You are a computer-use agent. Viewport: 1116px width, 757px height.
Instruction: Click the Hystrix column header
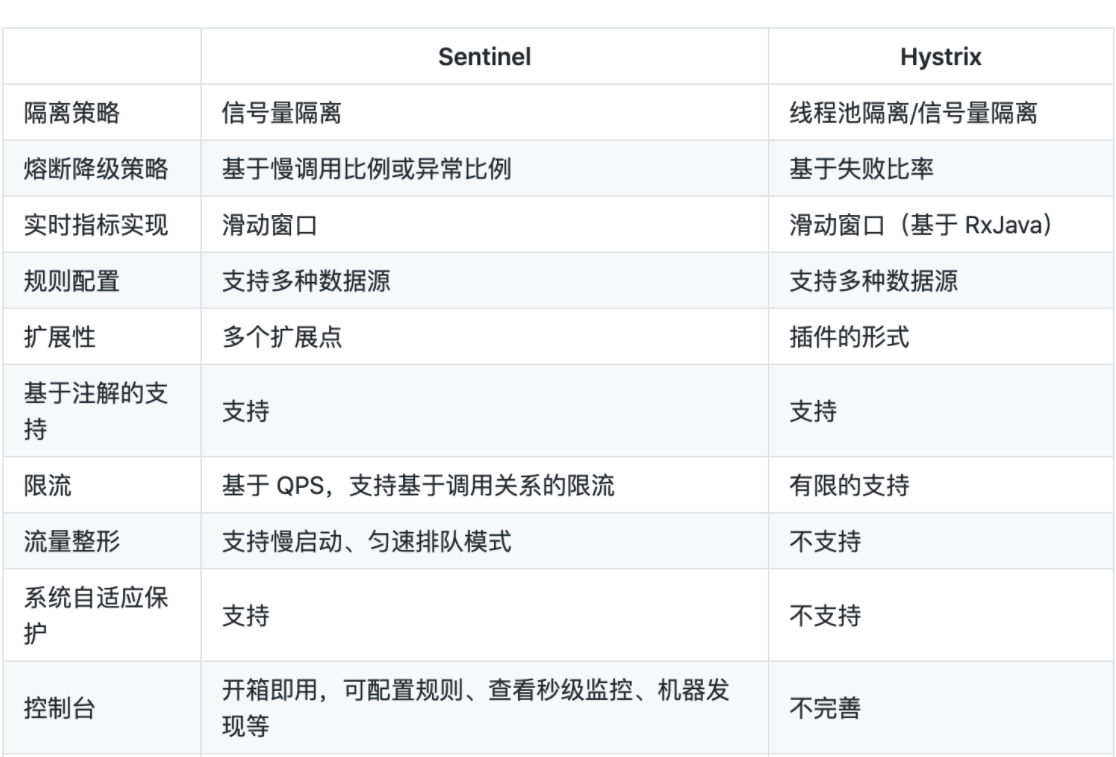coord(940,57)
